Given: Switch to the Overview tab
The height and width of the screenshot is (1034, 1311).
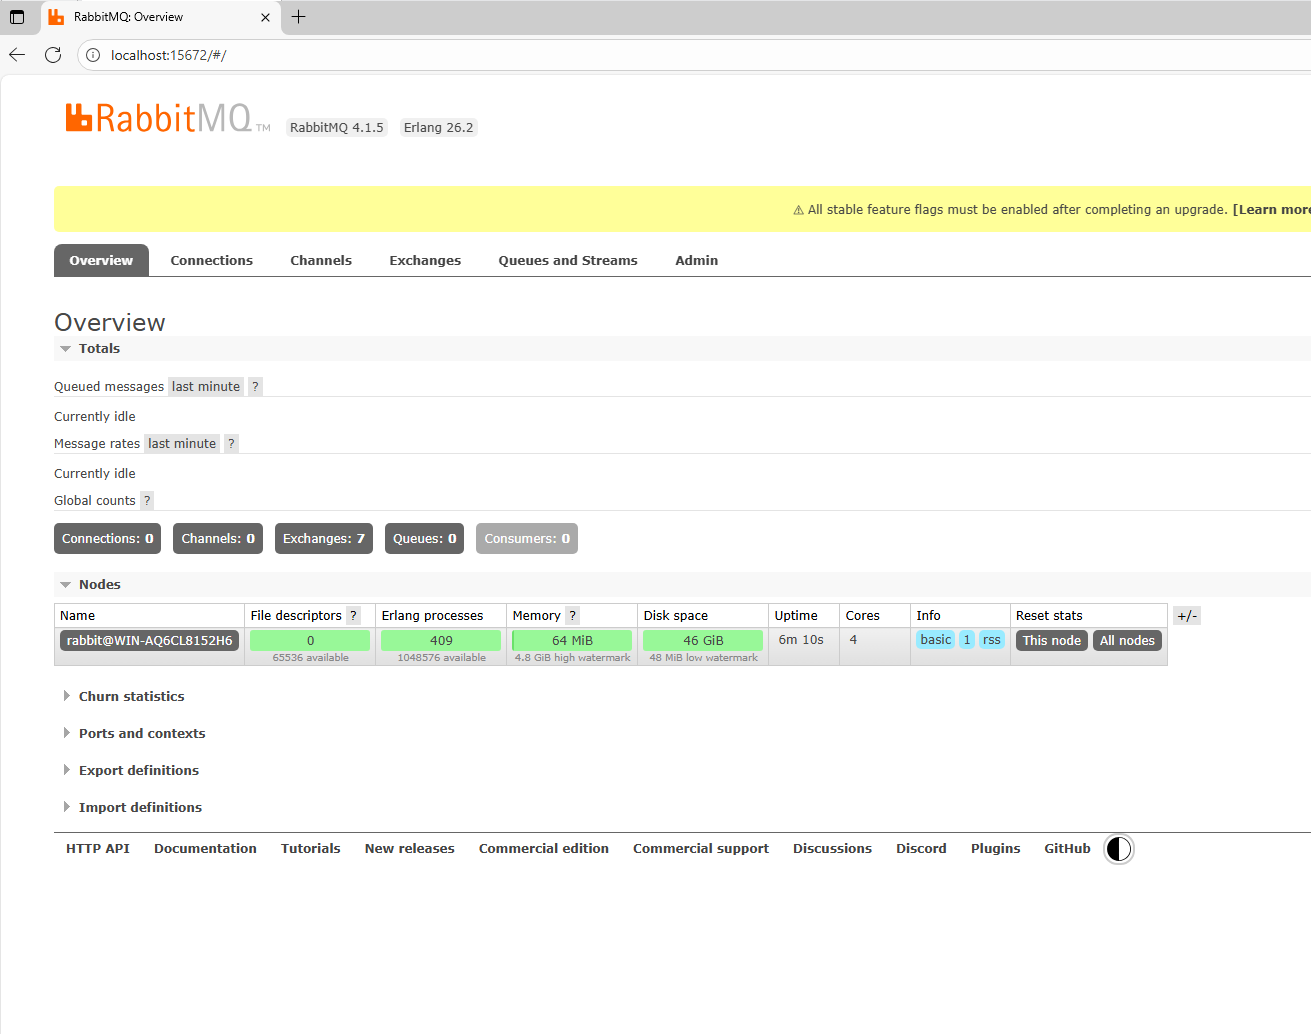Looking at the screenshot, I should point(101,260).
